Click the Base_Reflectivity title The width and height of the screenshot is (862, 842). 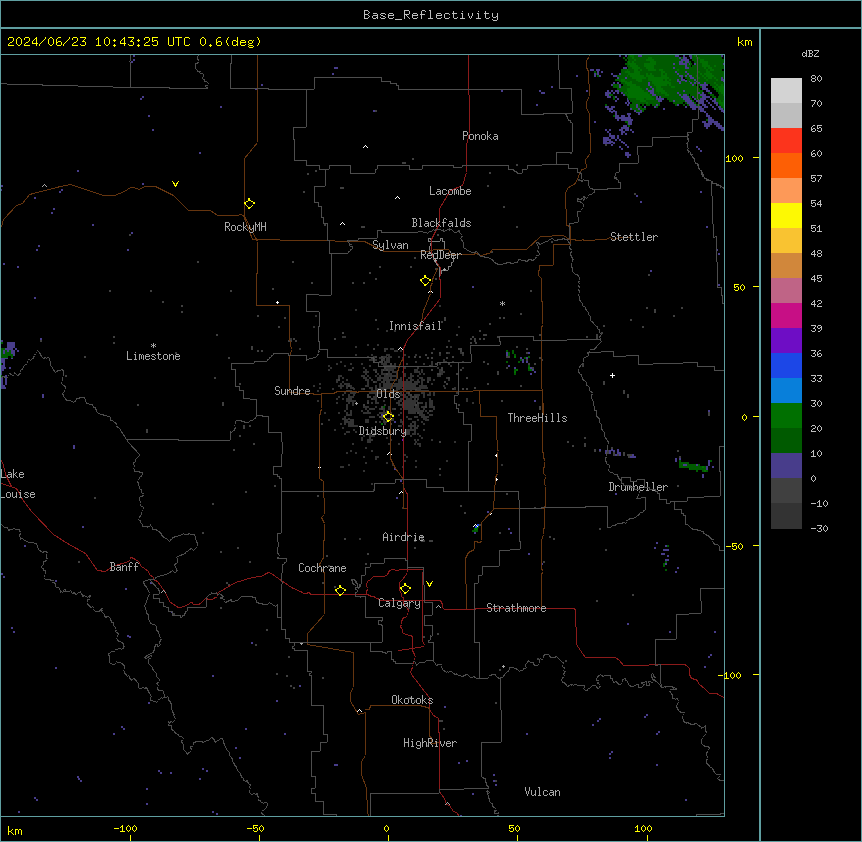431,15
